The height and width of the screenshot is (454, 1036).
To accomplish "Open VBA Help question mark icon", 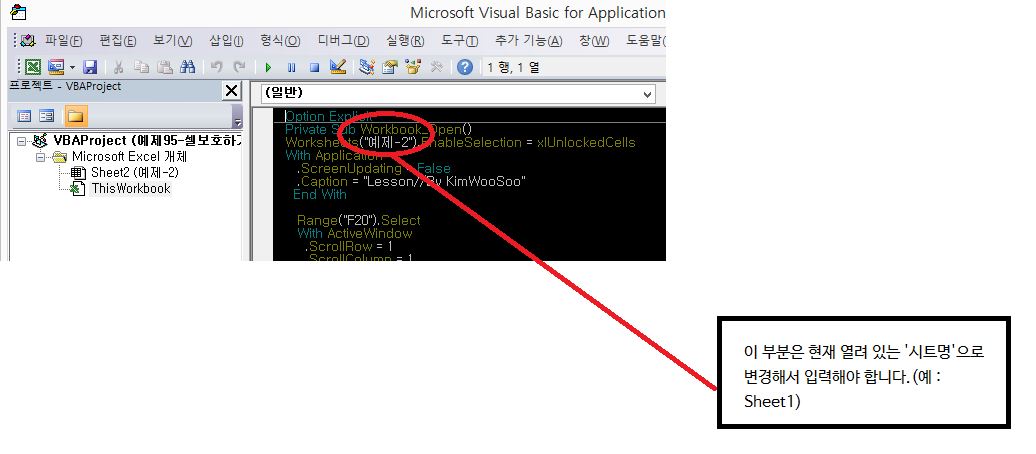I will pos(465,67).
